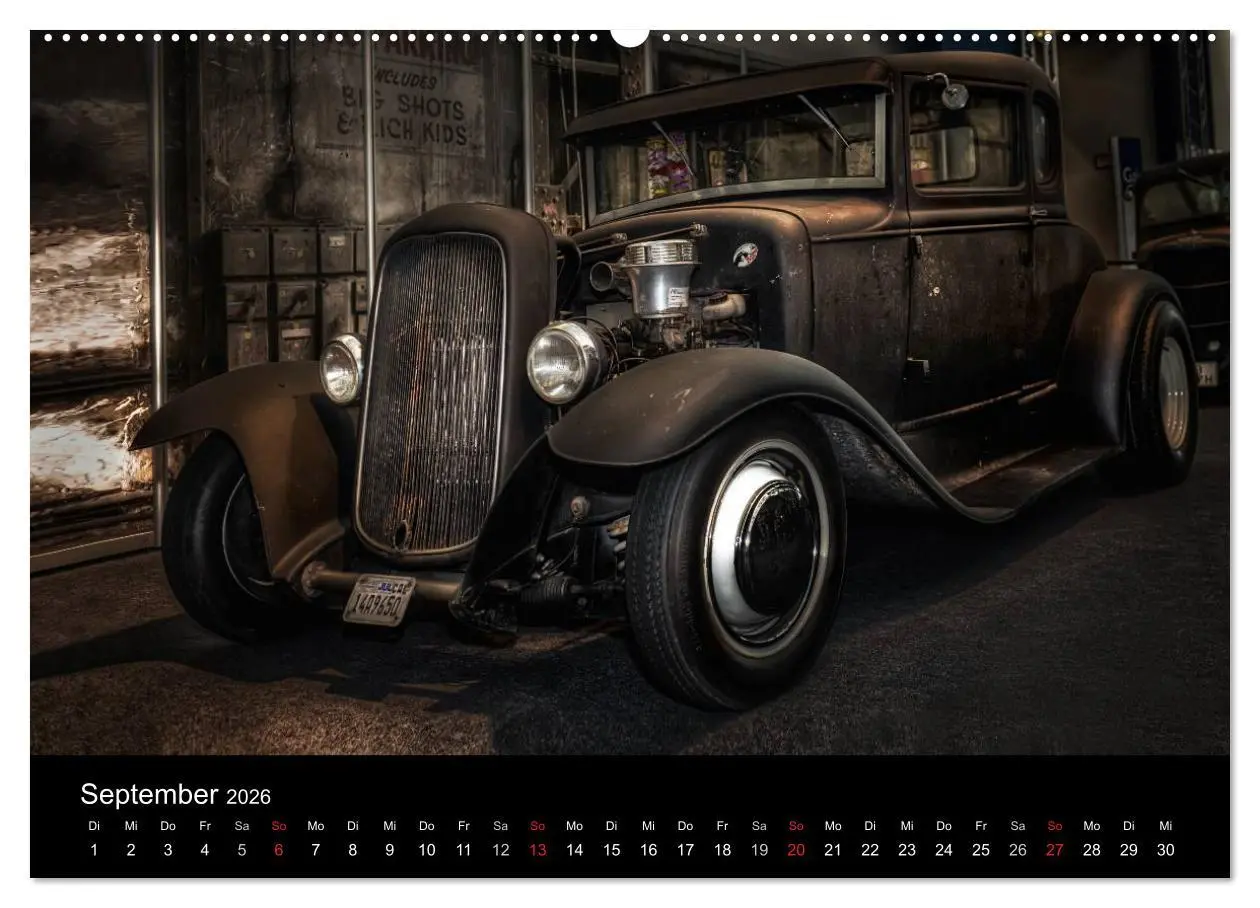Click the red date 27
The image size is (1260, 908).
(1055, 850)
